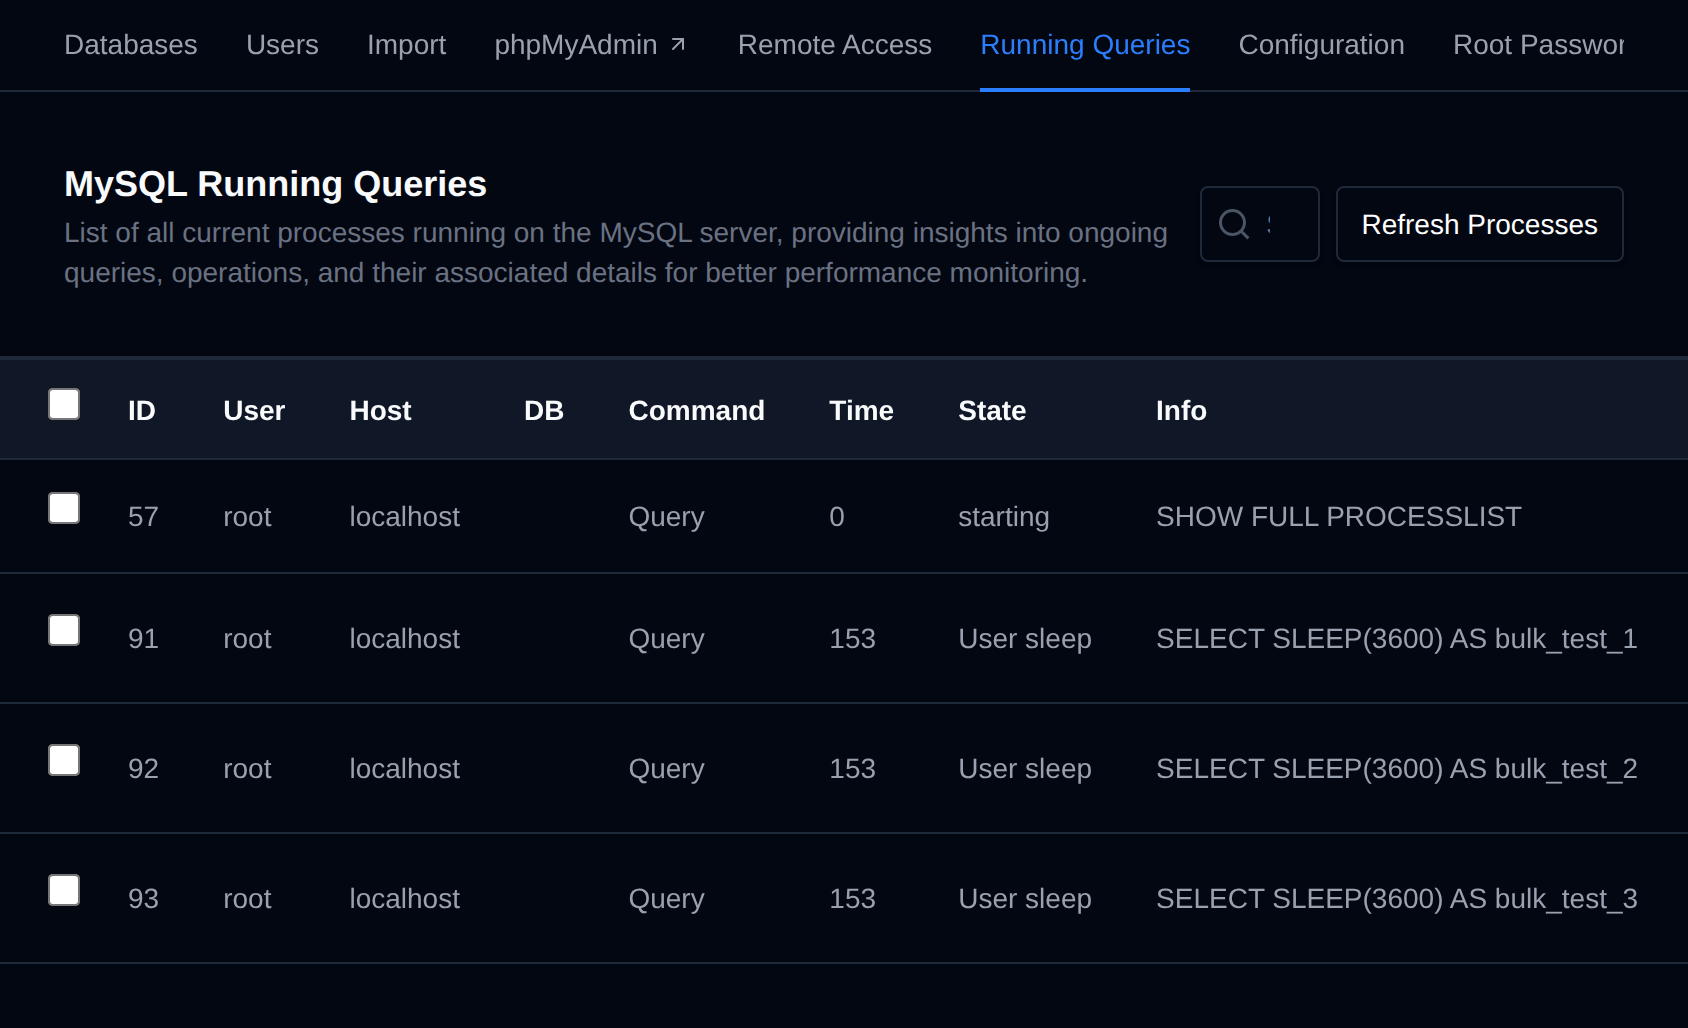This screenshot has height=1028, width=1688.
Task: Click the Time value 0 cell
Action: pos(837,517)
